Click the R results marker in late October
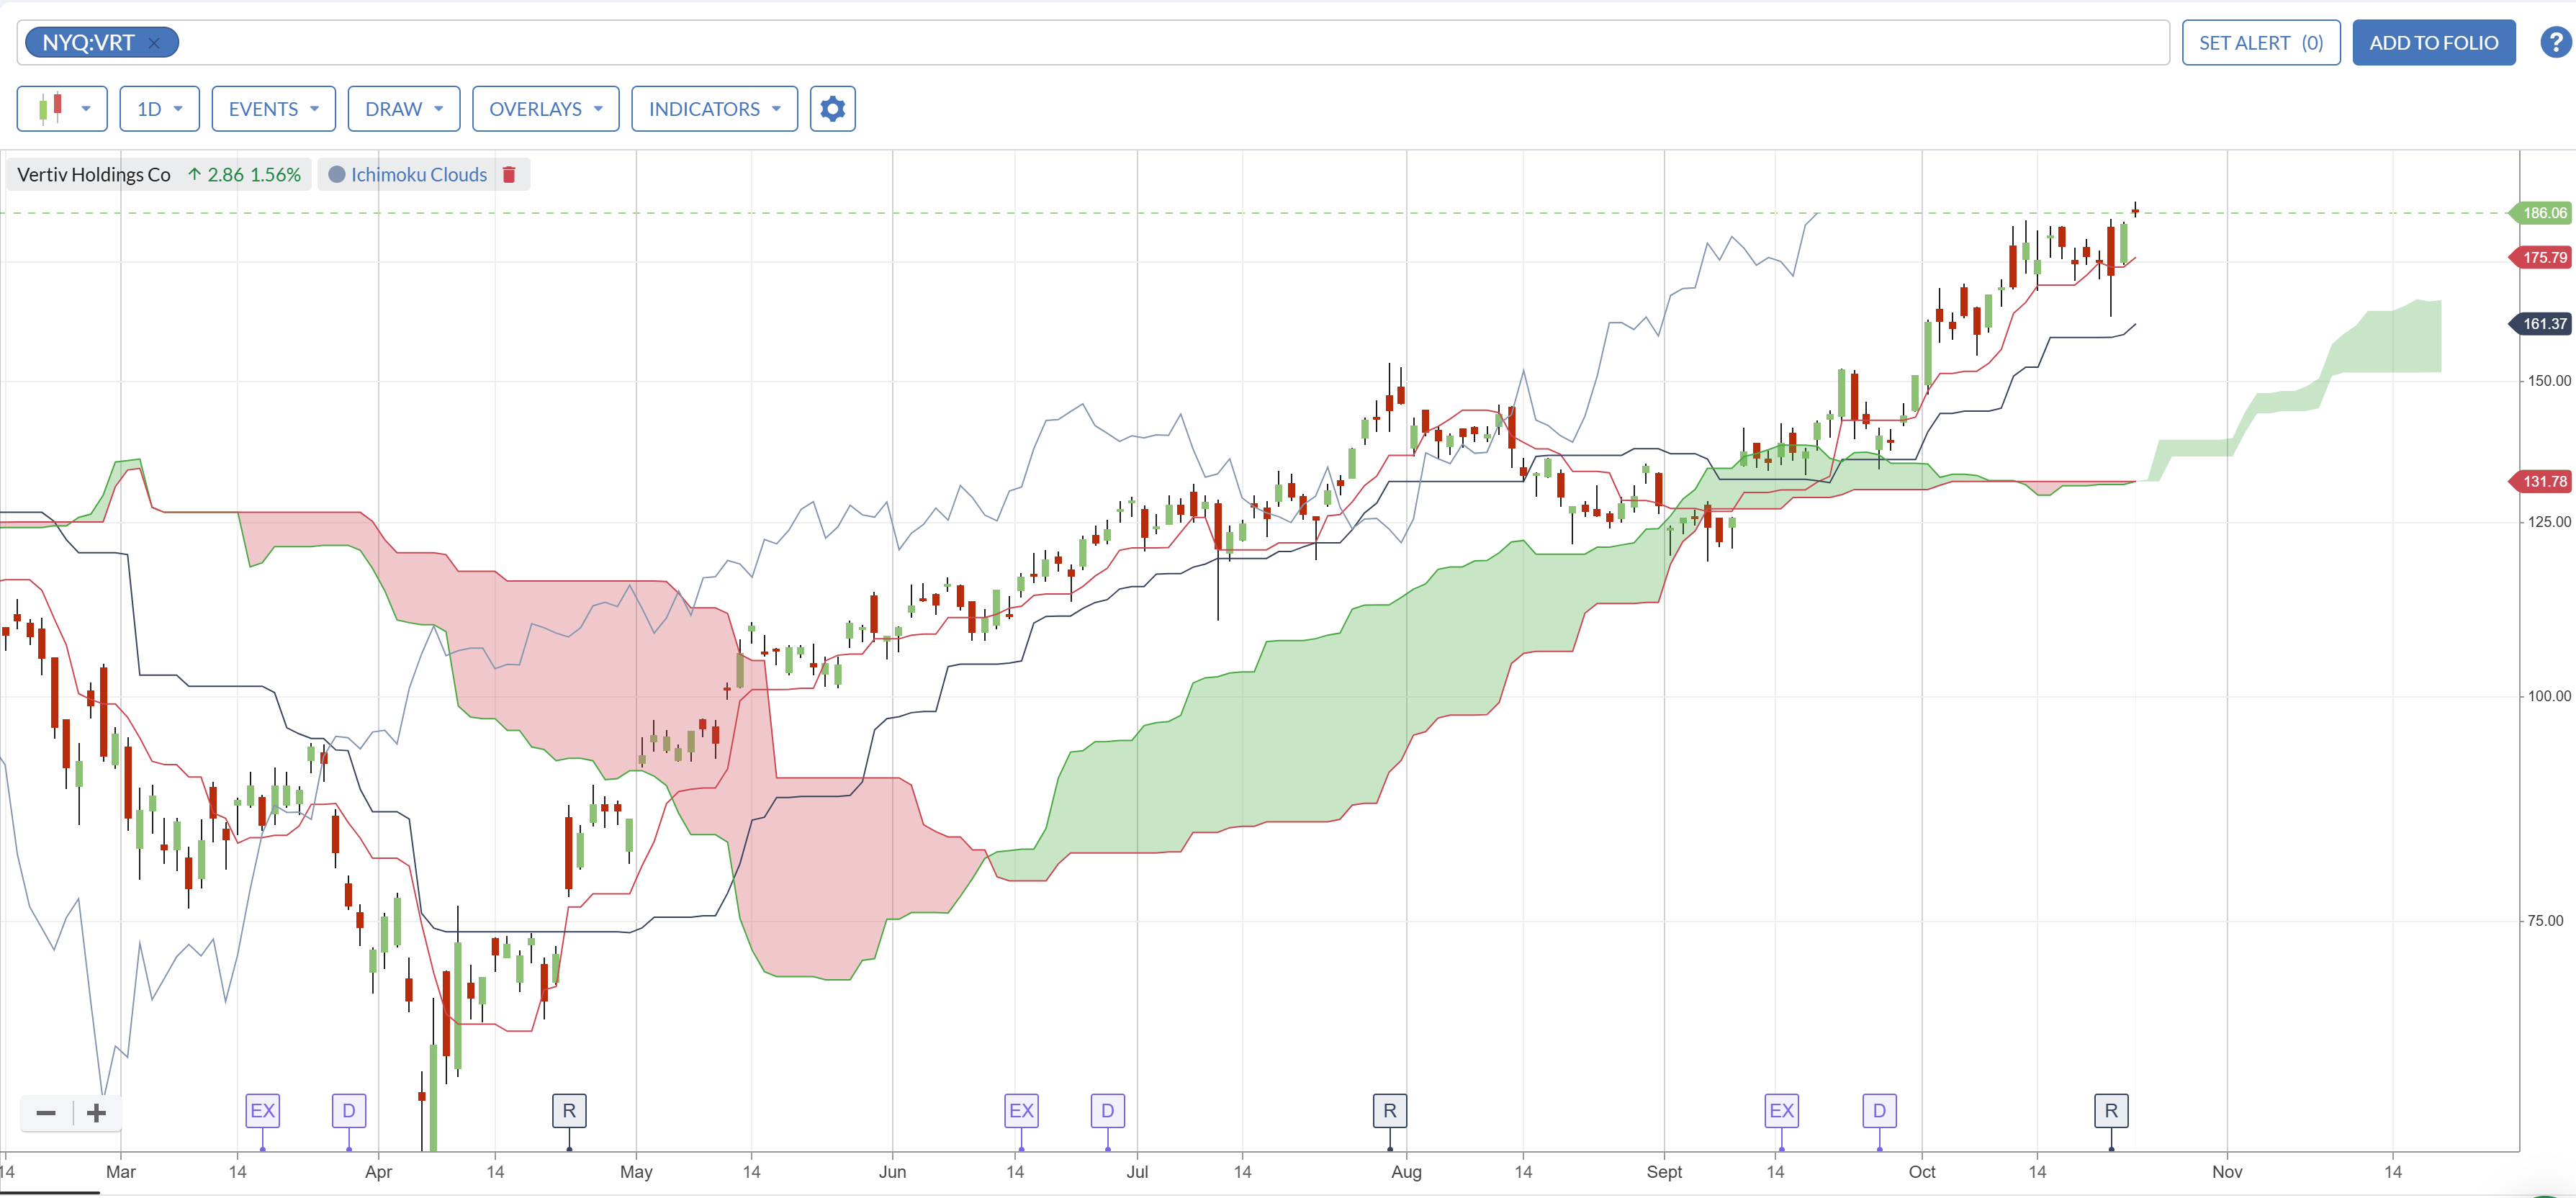The image size is (2576, 1198). [x=2111, y=1110]
